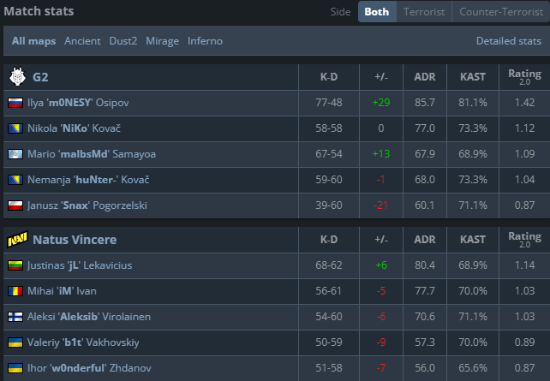This screenshot has height=381, width=550.
Task: Open Ihor 'w0nderful' Zhdanov player profile
Action: click(x=89, y=368)
